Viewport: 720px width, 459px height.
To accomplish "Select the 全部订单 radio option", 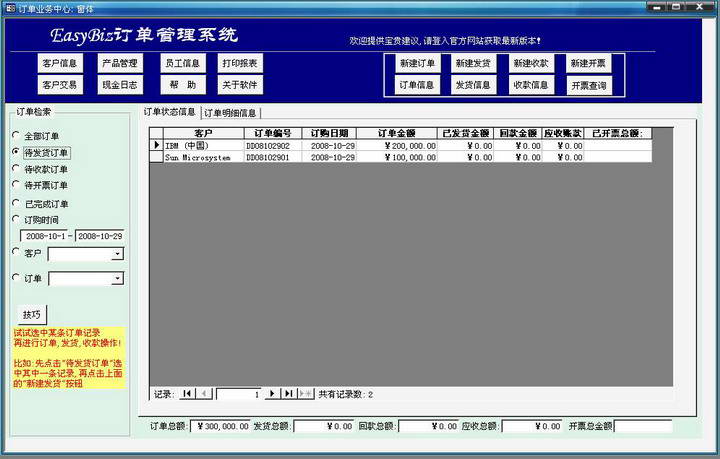I will click(x=15, y=135).
